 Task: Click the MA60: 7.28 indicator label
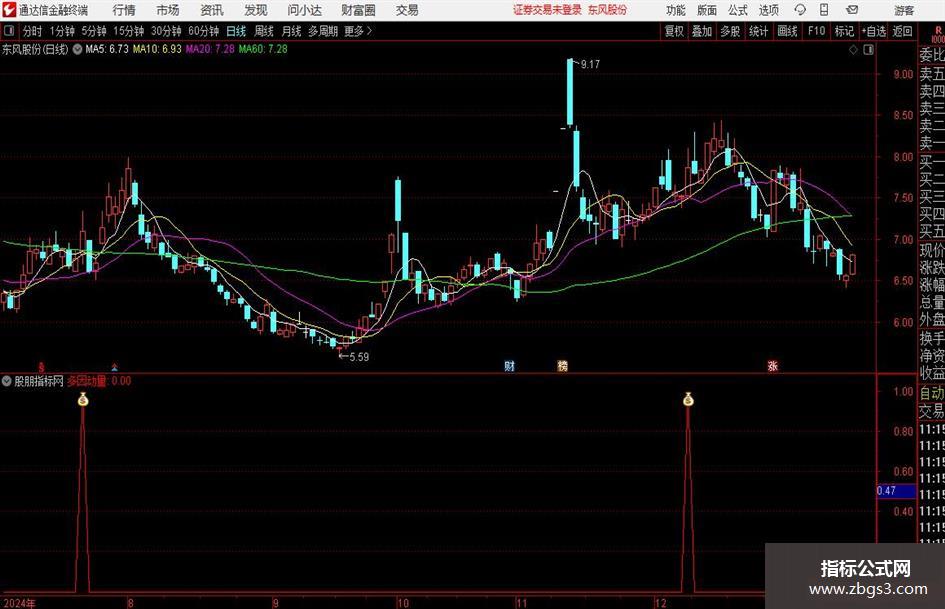[x=263, y=49]
